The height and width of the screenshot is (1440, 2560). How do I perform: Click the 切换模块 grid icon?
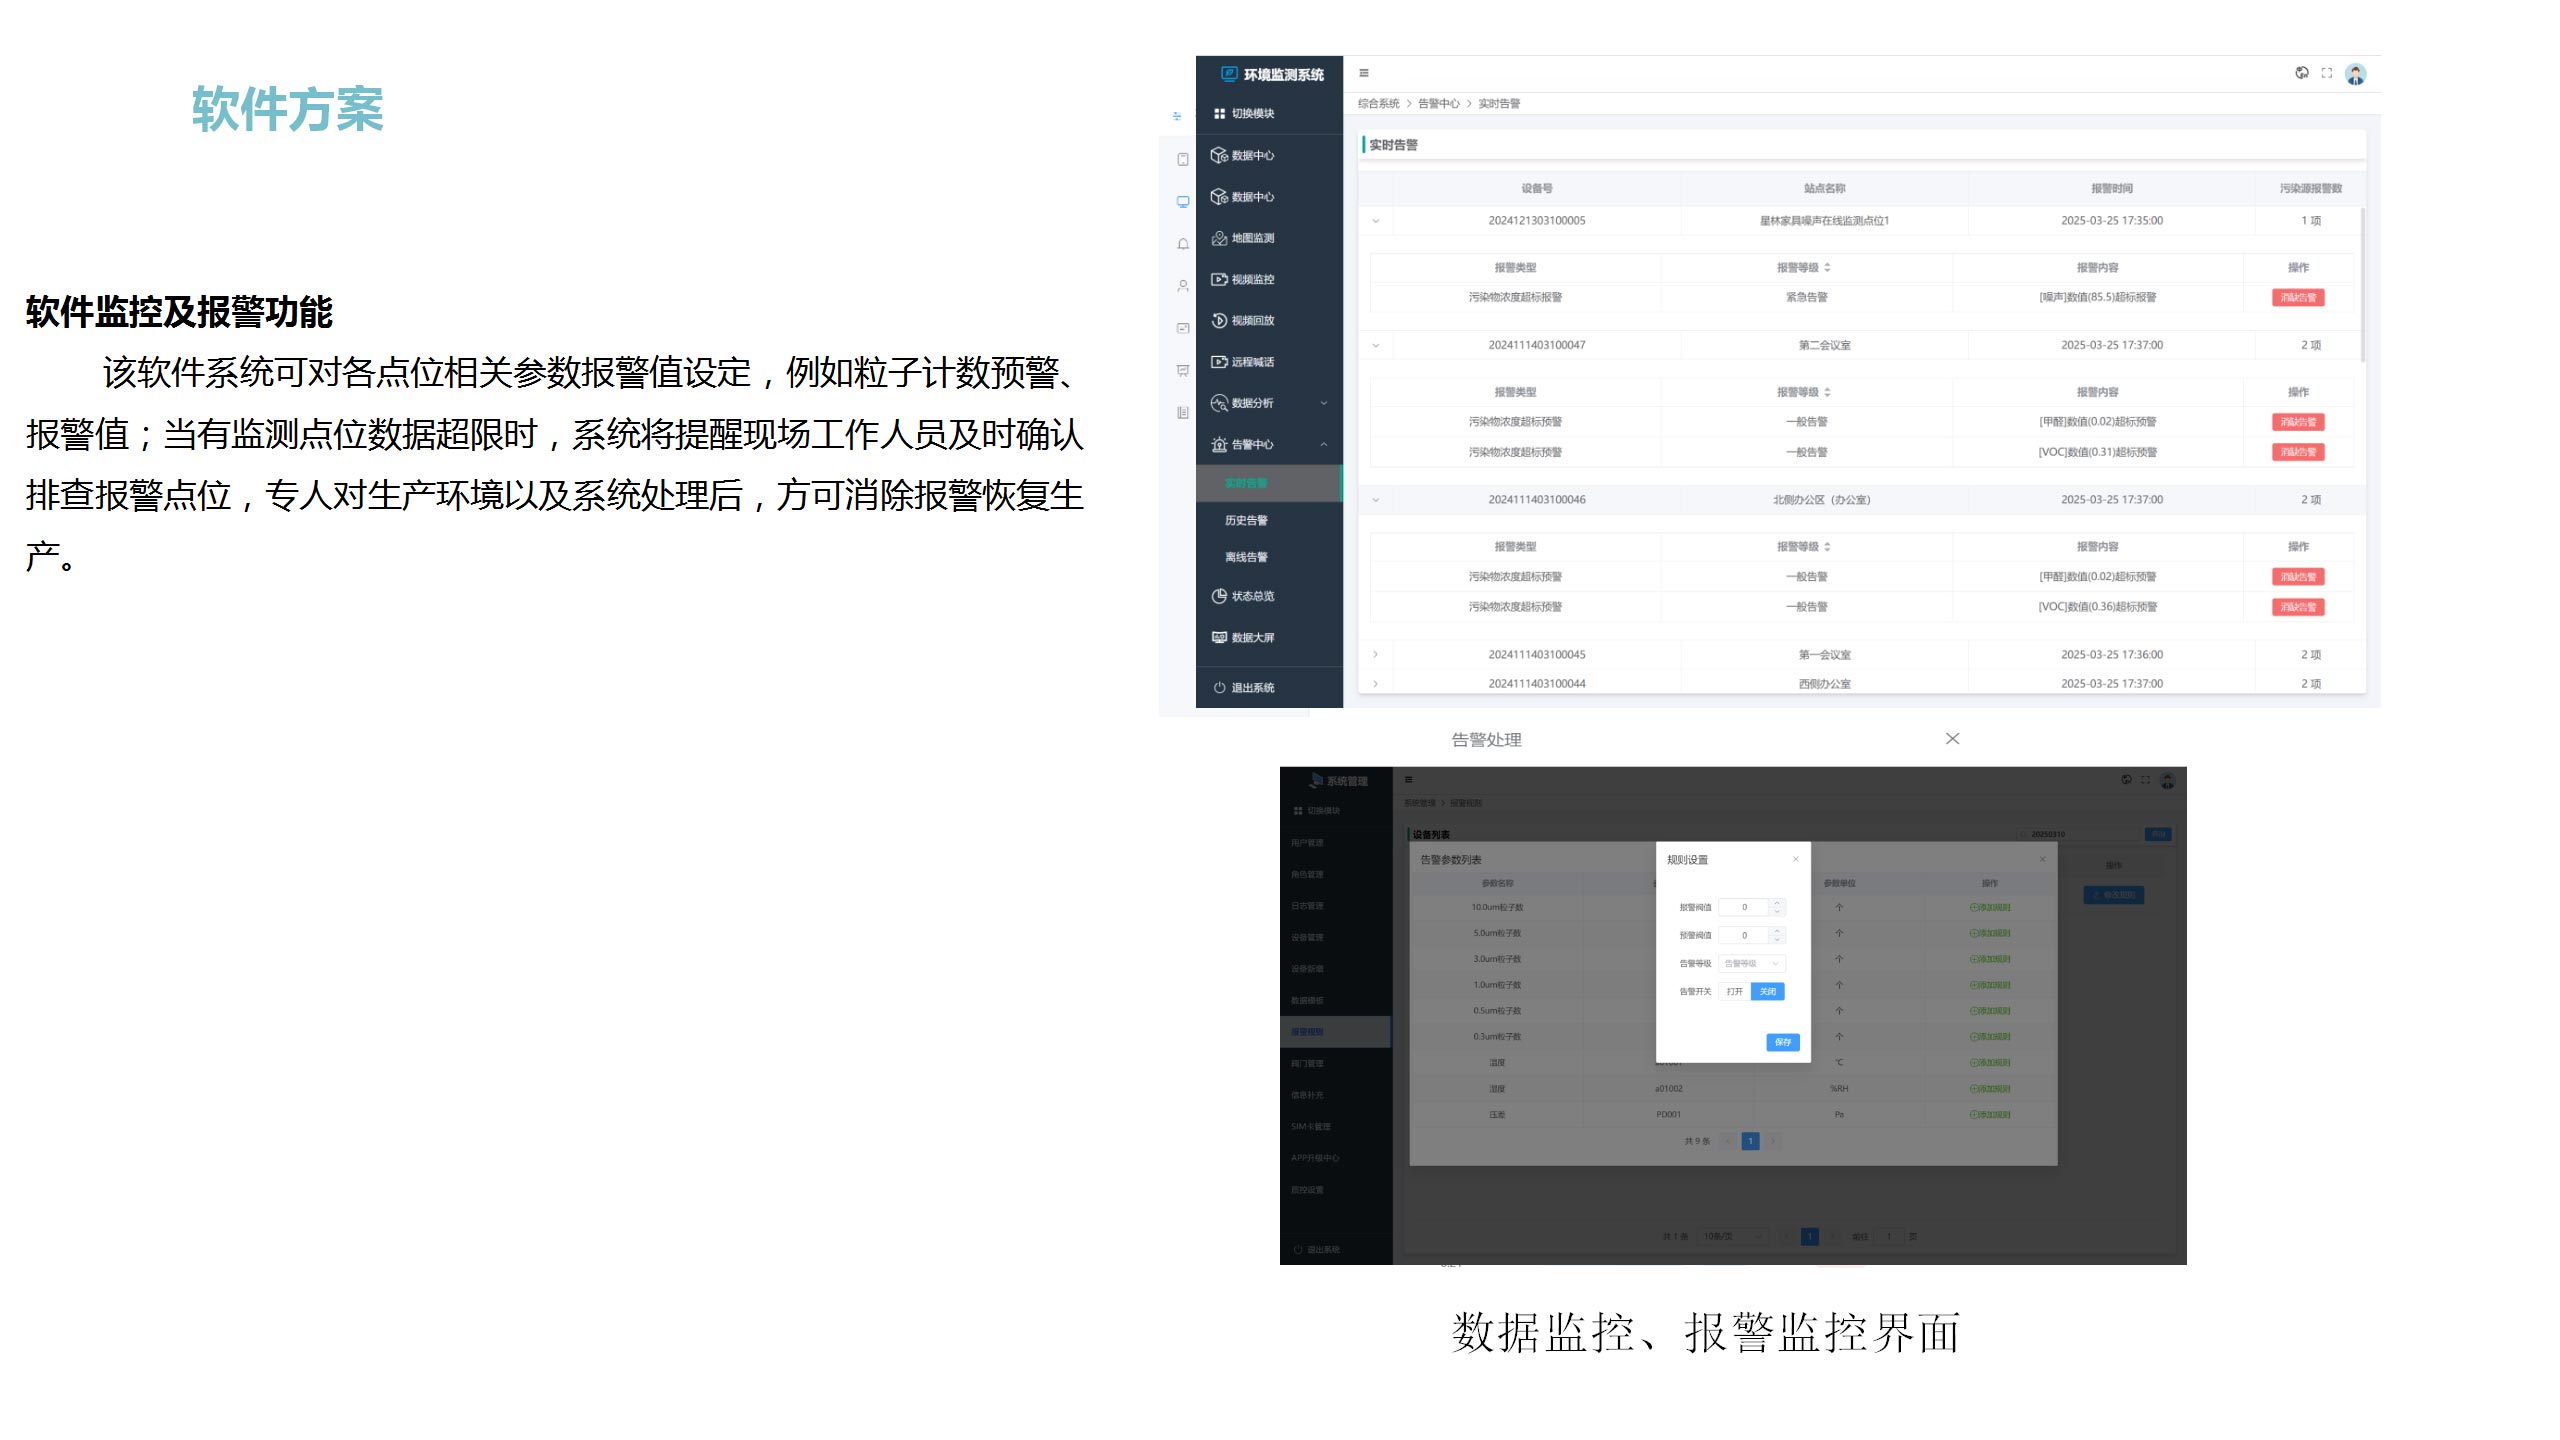(x=1219, y=114)
